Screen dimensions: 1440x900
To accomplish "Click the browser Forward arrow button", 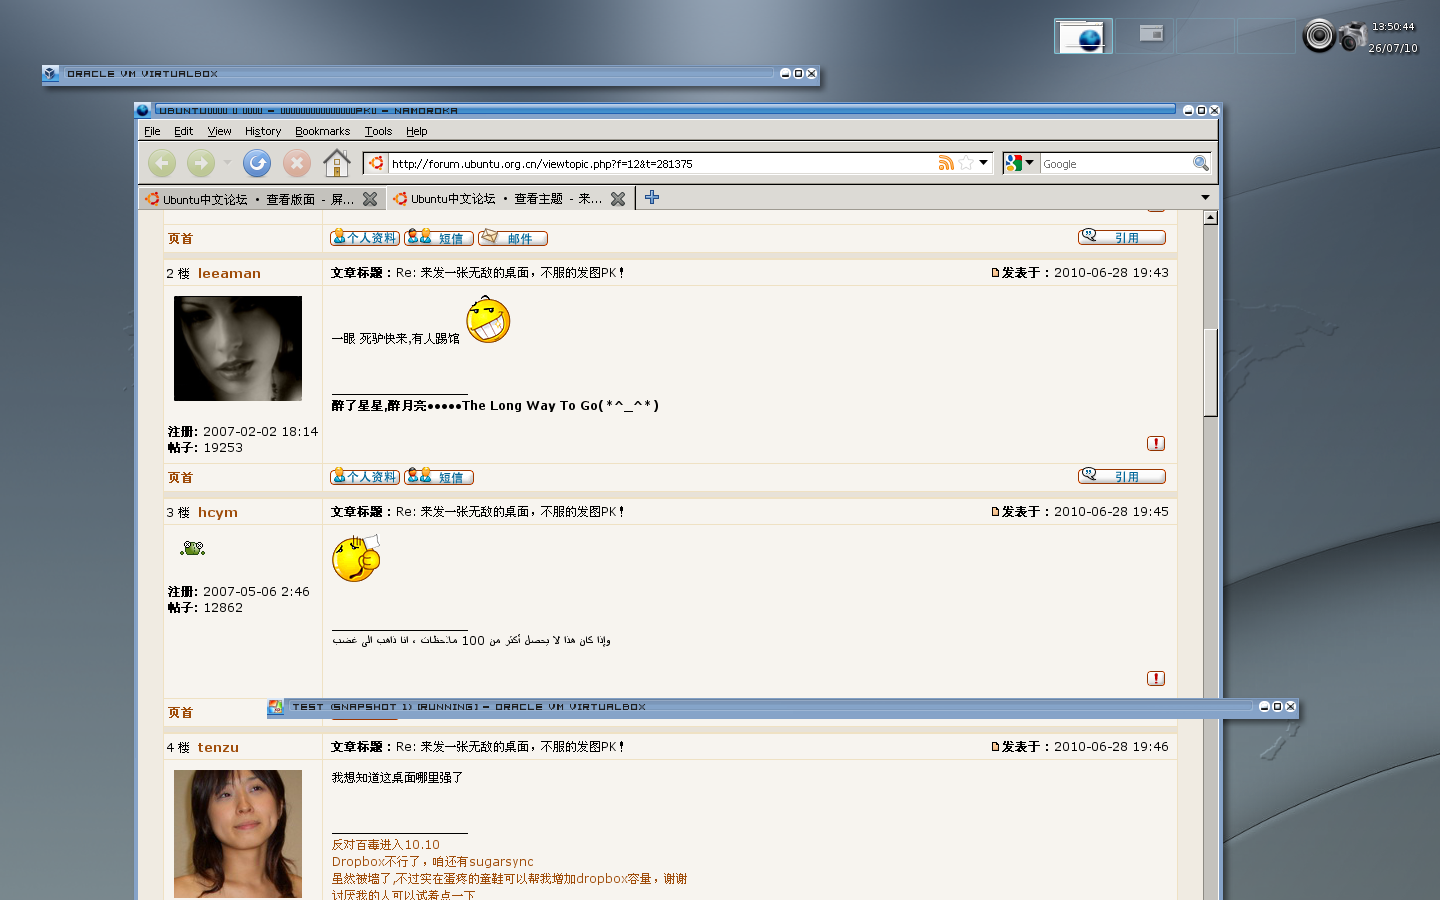I will pyautogui.click(x=201, y=163).
